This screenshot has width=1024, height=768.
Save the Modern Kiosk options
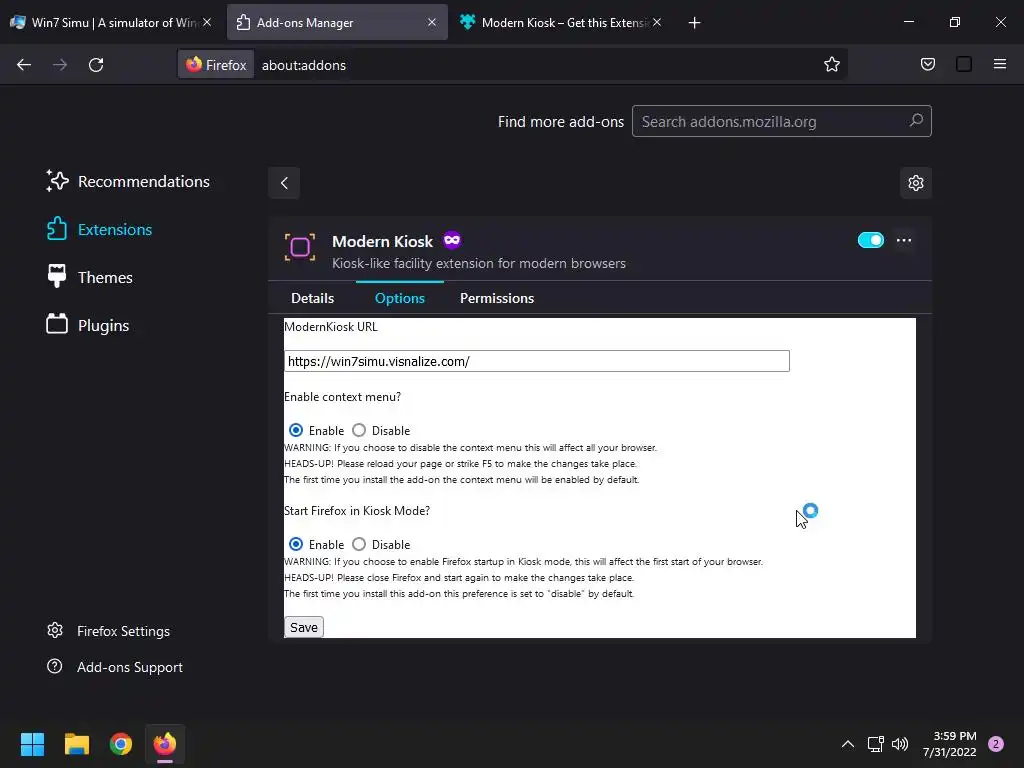[x=304, y=627]
